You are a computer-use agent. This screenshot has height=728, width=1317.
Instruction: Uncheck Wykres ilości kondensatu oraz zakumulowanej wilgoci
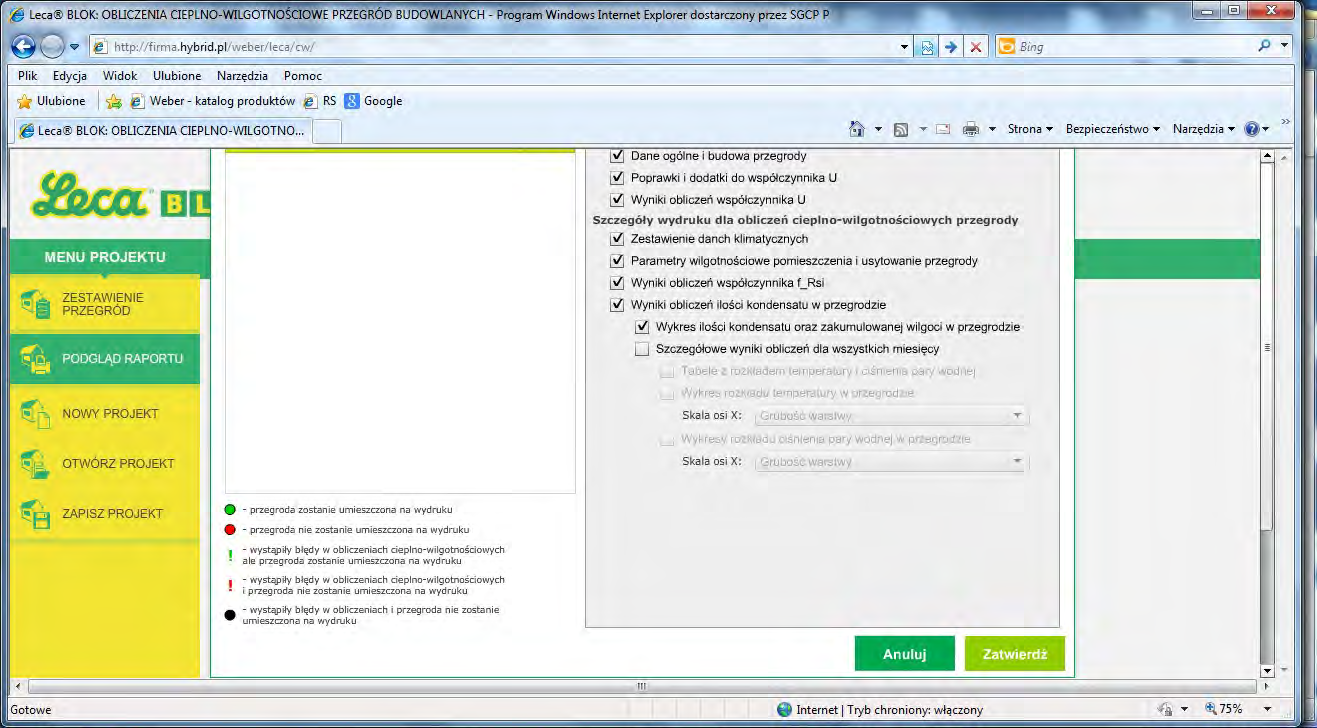click(x=642, y=327)
